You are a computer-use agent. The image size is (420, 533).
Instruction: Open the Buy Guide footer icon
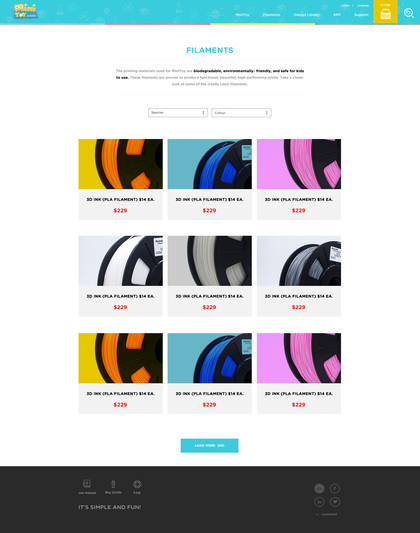[x=113, y=486]
